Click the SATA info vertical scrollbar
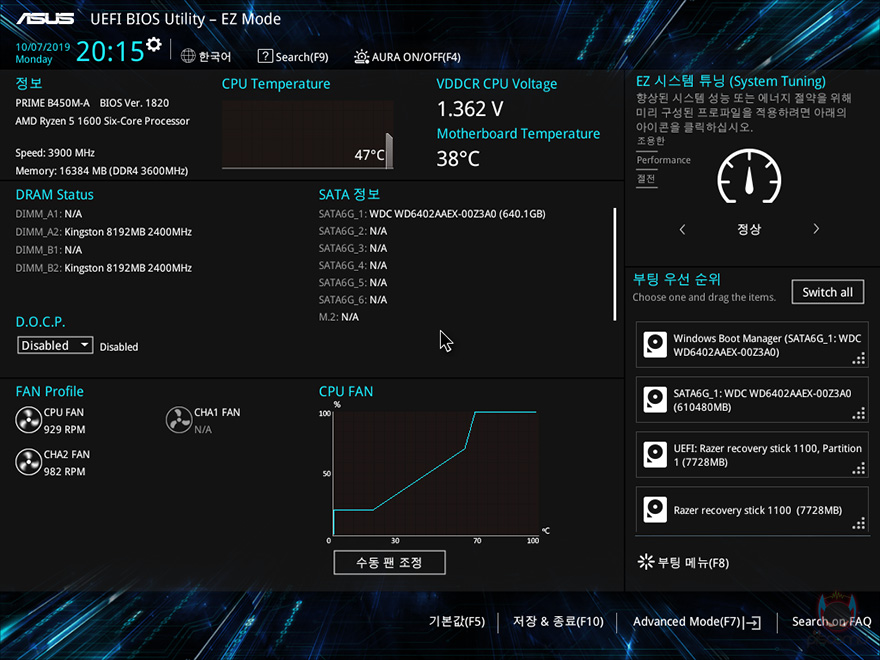This screenshot has width=880, height=660. [x=615, y=264]
